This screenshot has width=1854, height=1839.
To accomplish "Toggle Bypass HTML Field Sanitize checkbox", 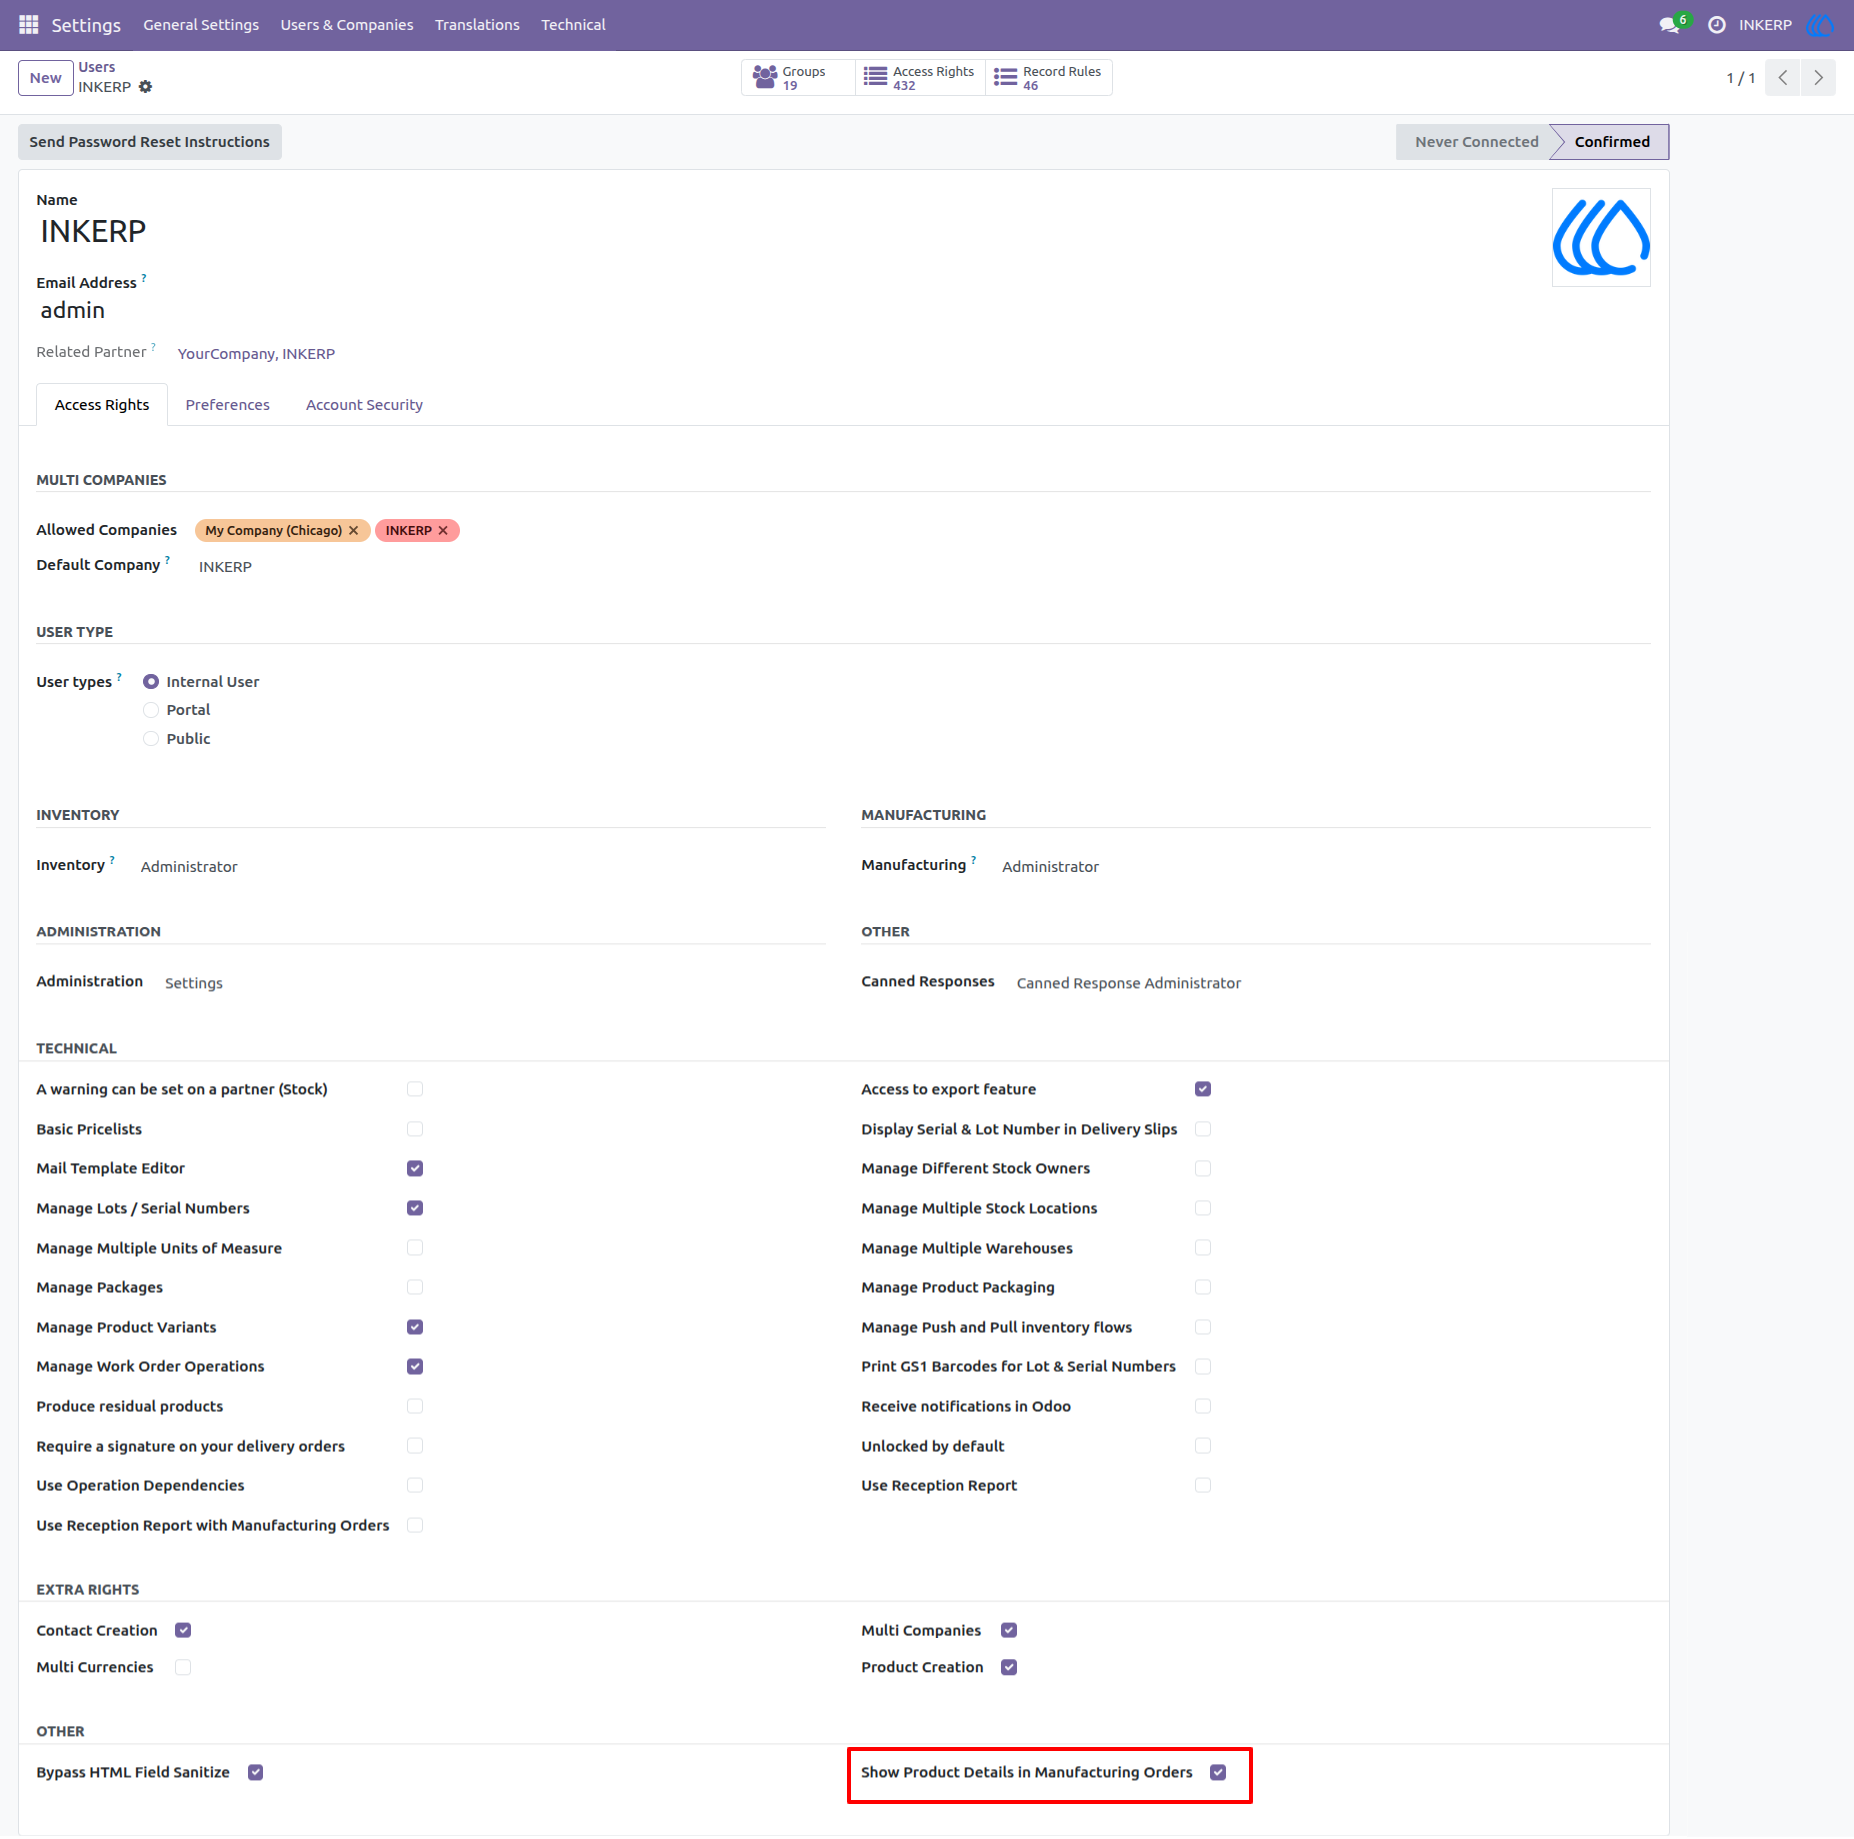I will 256,1772.
